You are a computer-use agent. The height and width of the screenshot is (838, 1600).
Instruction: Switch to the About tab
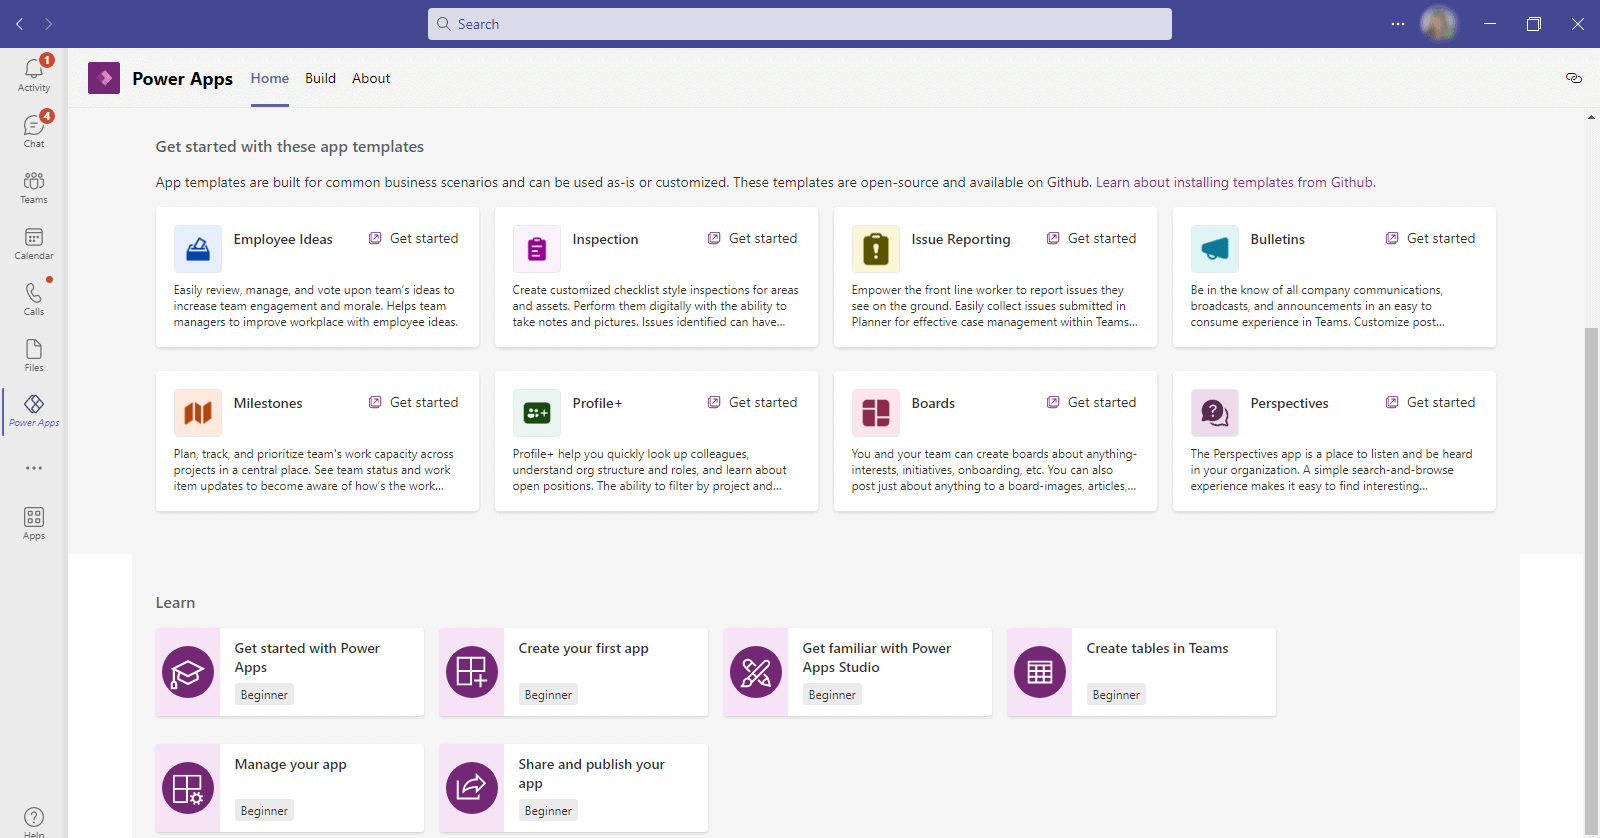(x=371, y=78)
